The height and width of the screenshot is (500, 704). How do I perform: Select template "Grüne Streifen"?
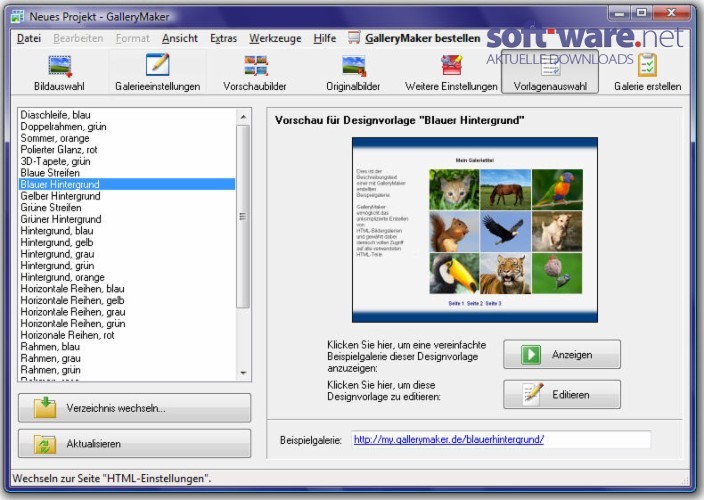tap(127, 208)
